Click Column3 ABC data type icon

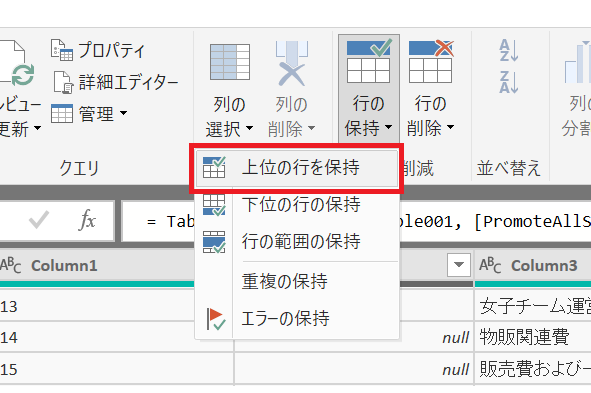point(490,266)
